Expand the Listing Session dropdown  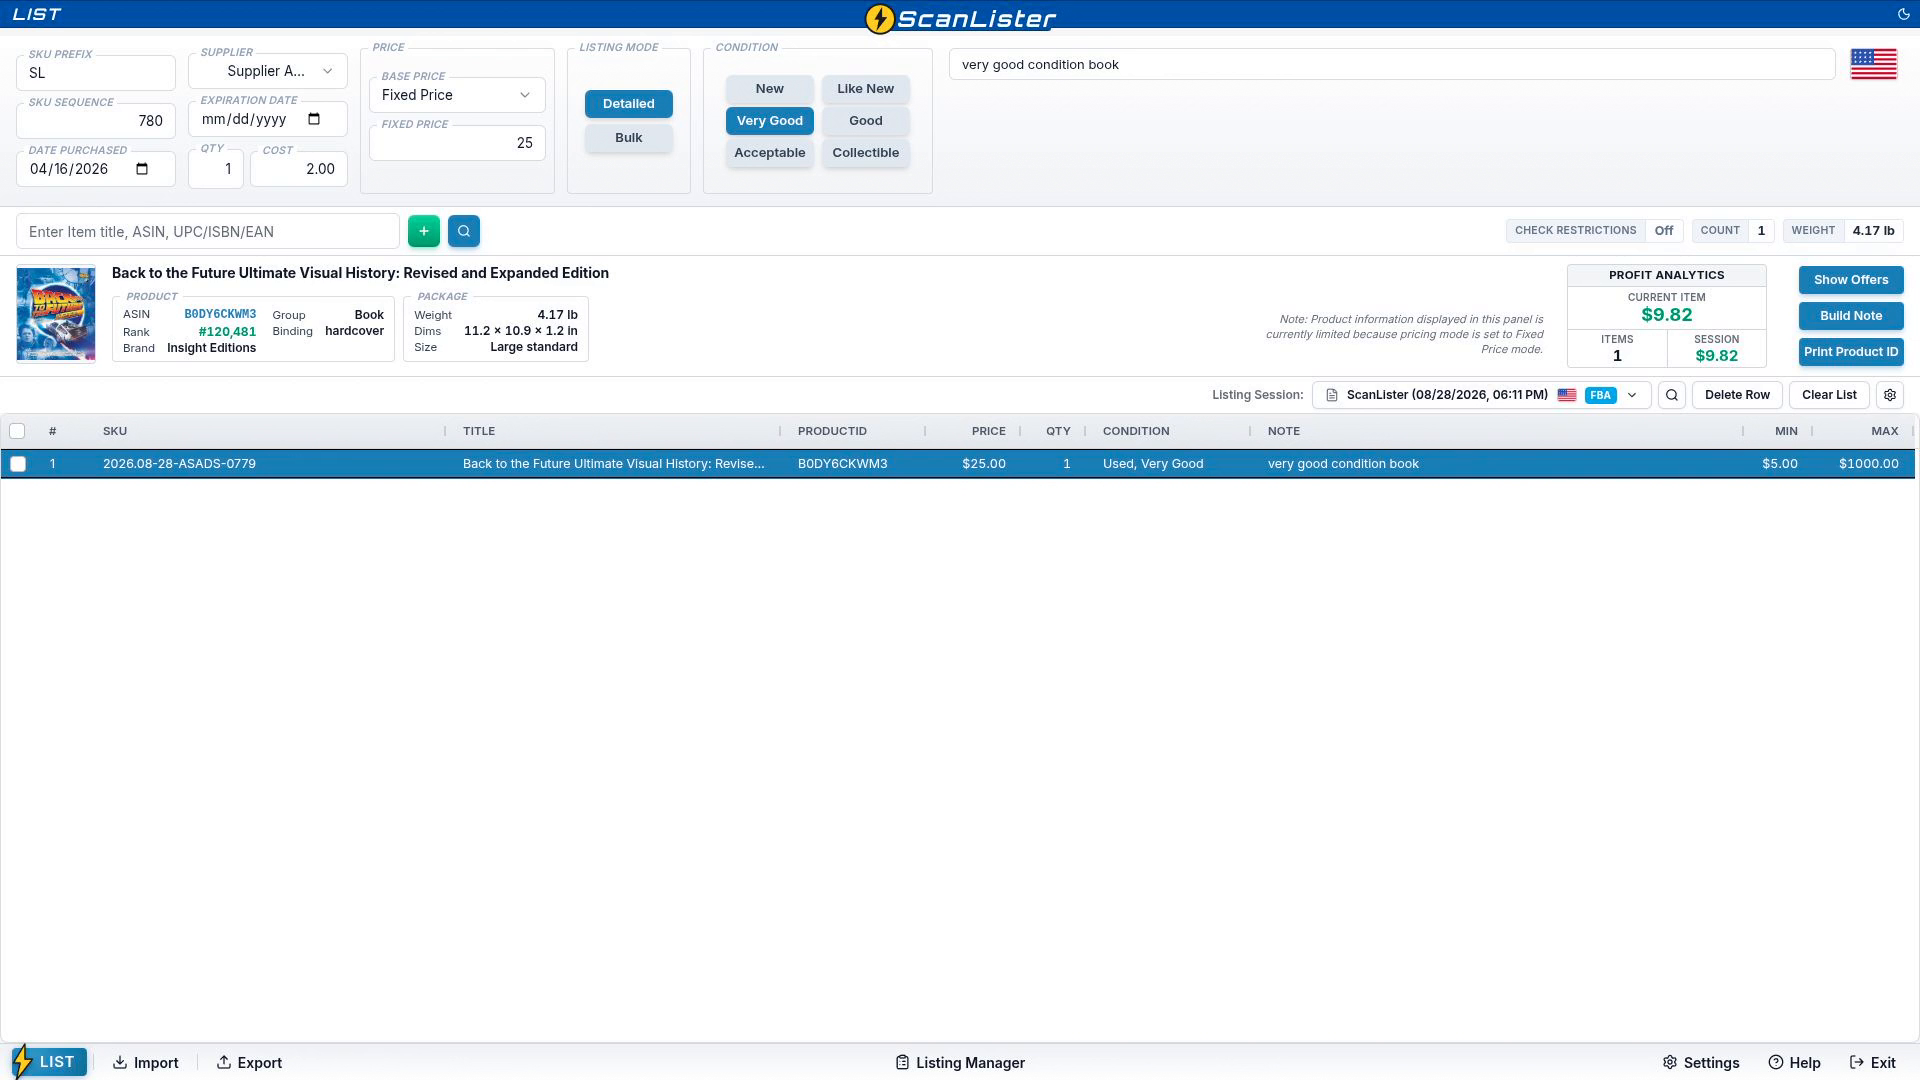[x=1482, y=395]
